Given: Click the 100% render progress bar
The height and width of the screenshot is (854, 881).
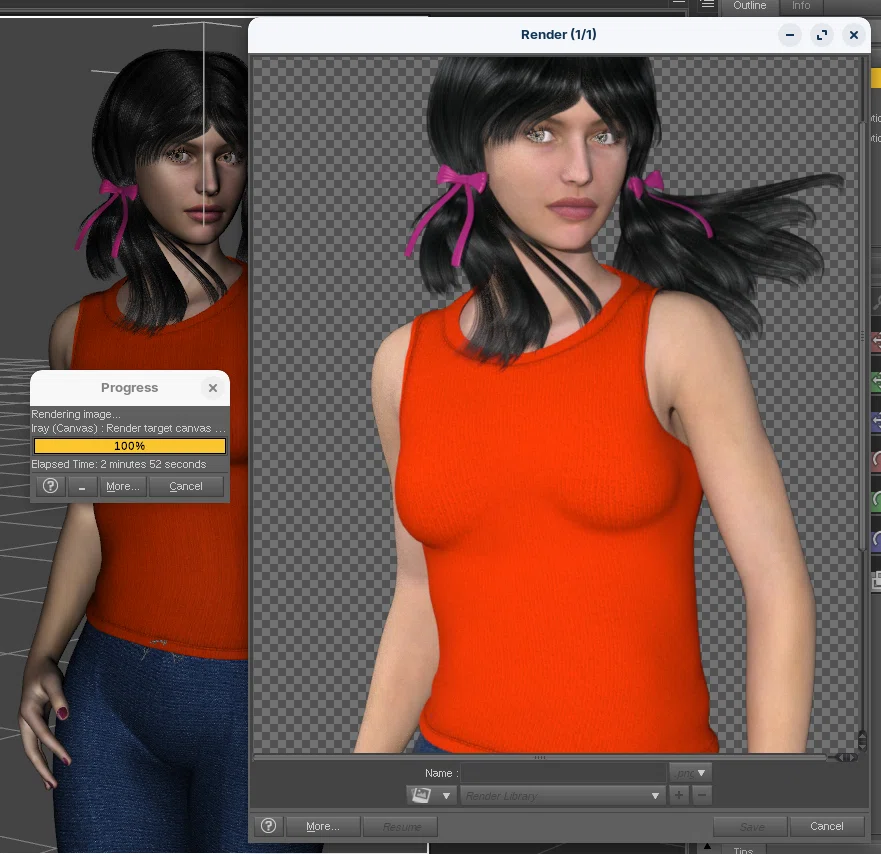Looking at the screenshot, I should [130, 446].
